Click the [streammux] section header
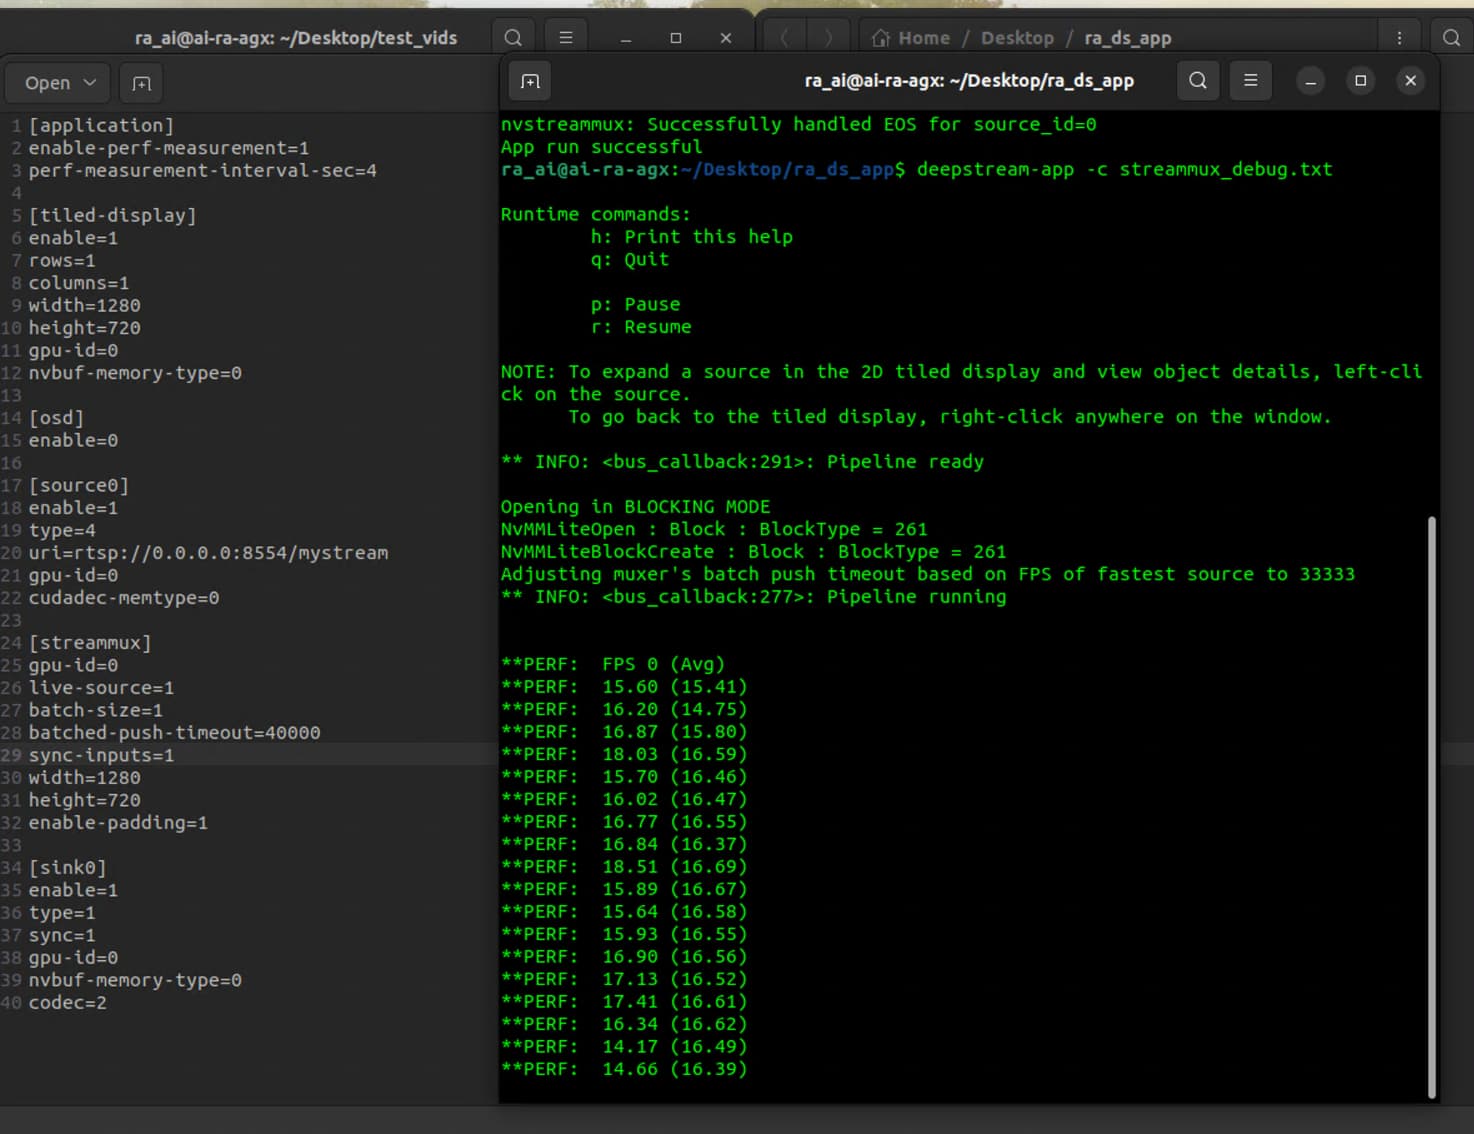This screenshot has height=1134, width=1474. (x=90, y=643)
